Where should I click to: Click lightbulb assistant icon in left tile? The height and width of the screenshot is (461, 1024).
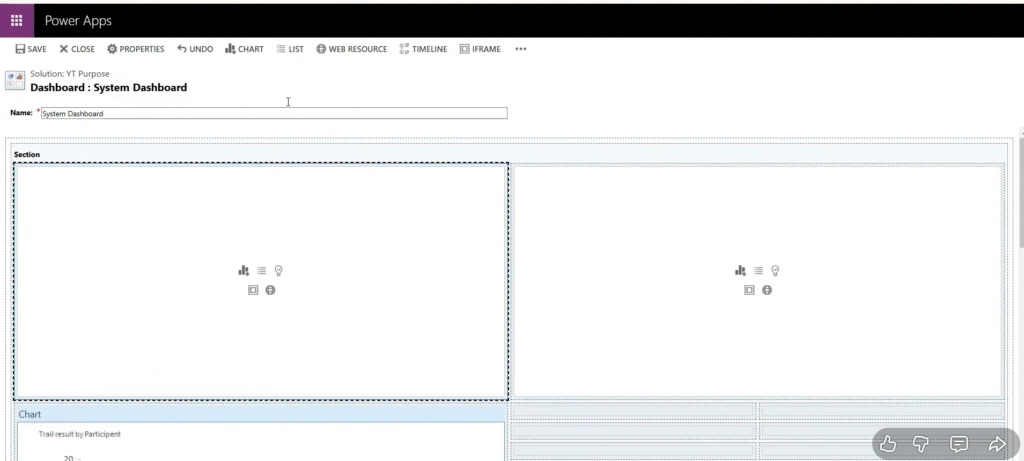[279, 270]
